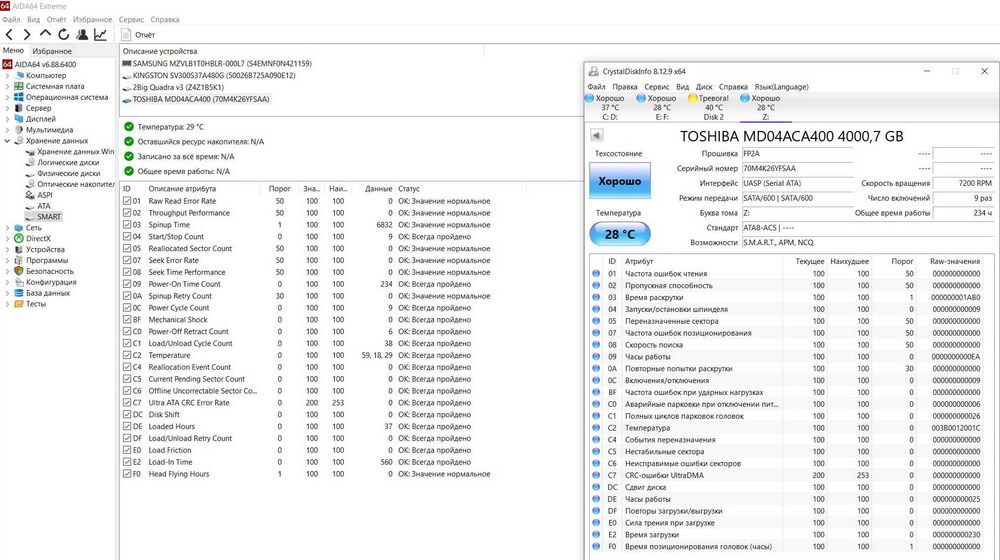Select the 2Big Quadra v3 drive entry
The image size is (1000, 560).
point(173,87)
